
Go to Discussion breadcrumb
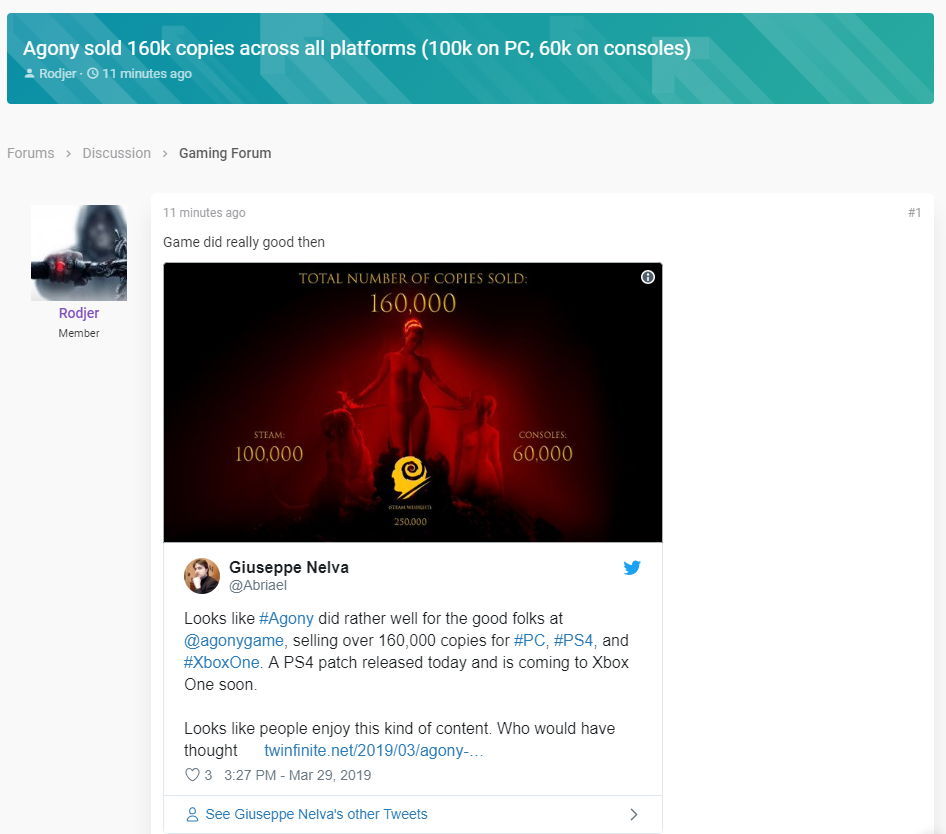pos(116,153)
